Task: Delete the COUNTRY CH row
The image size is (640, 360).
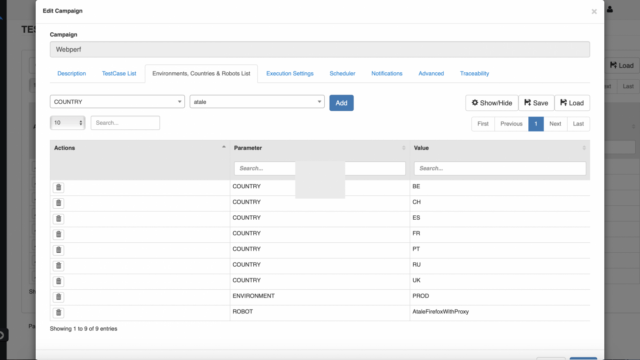Action: (58, 203)
